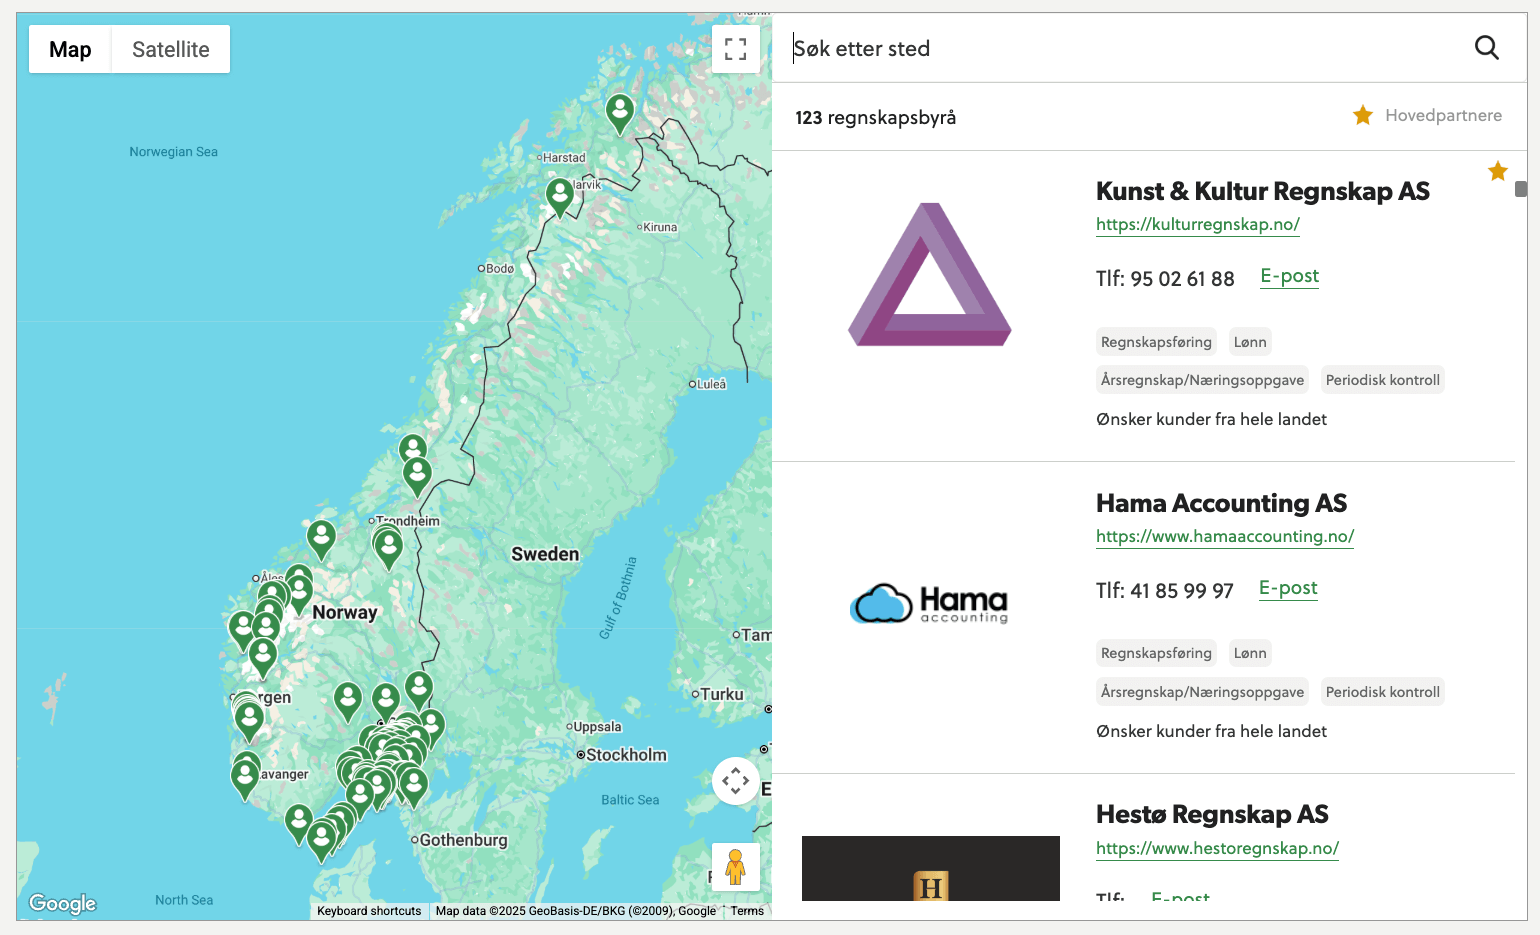
Task: Click Periodisk kontroll tag under Hama Accounting
Action: pos(1383,692)
